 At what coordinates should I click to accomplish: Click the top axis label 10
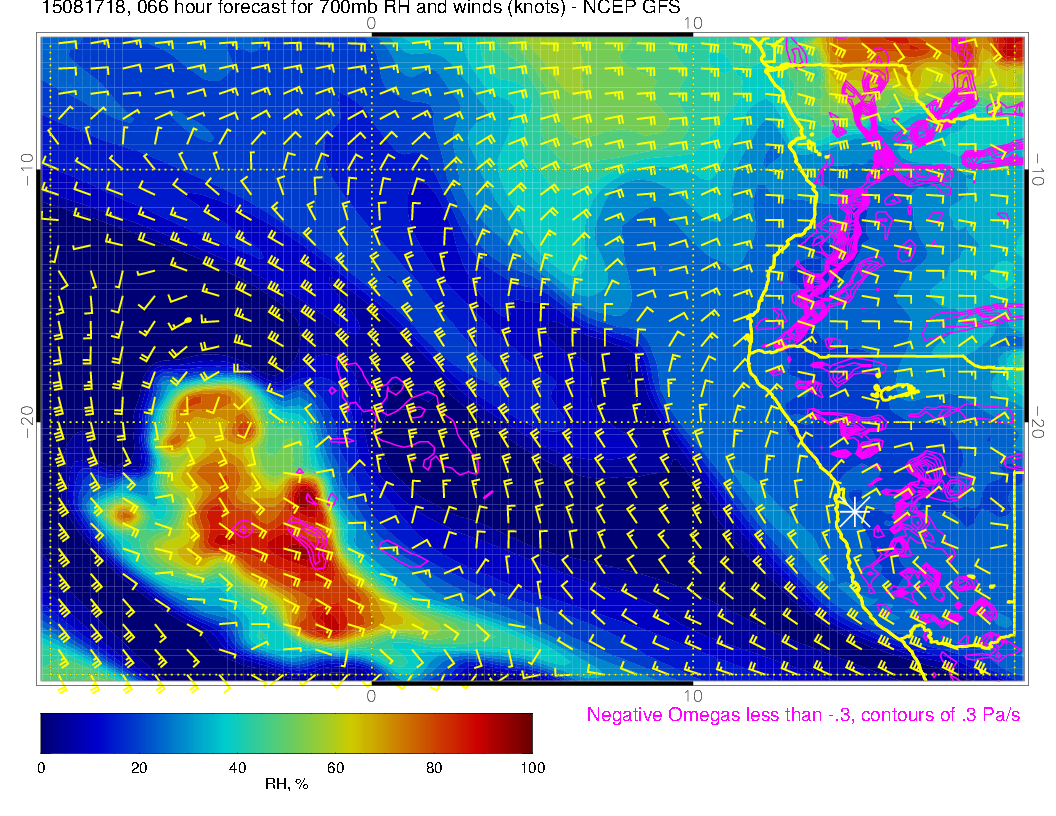coord(693,24)
